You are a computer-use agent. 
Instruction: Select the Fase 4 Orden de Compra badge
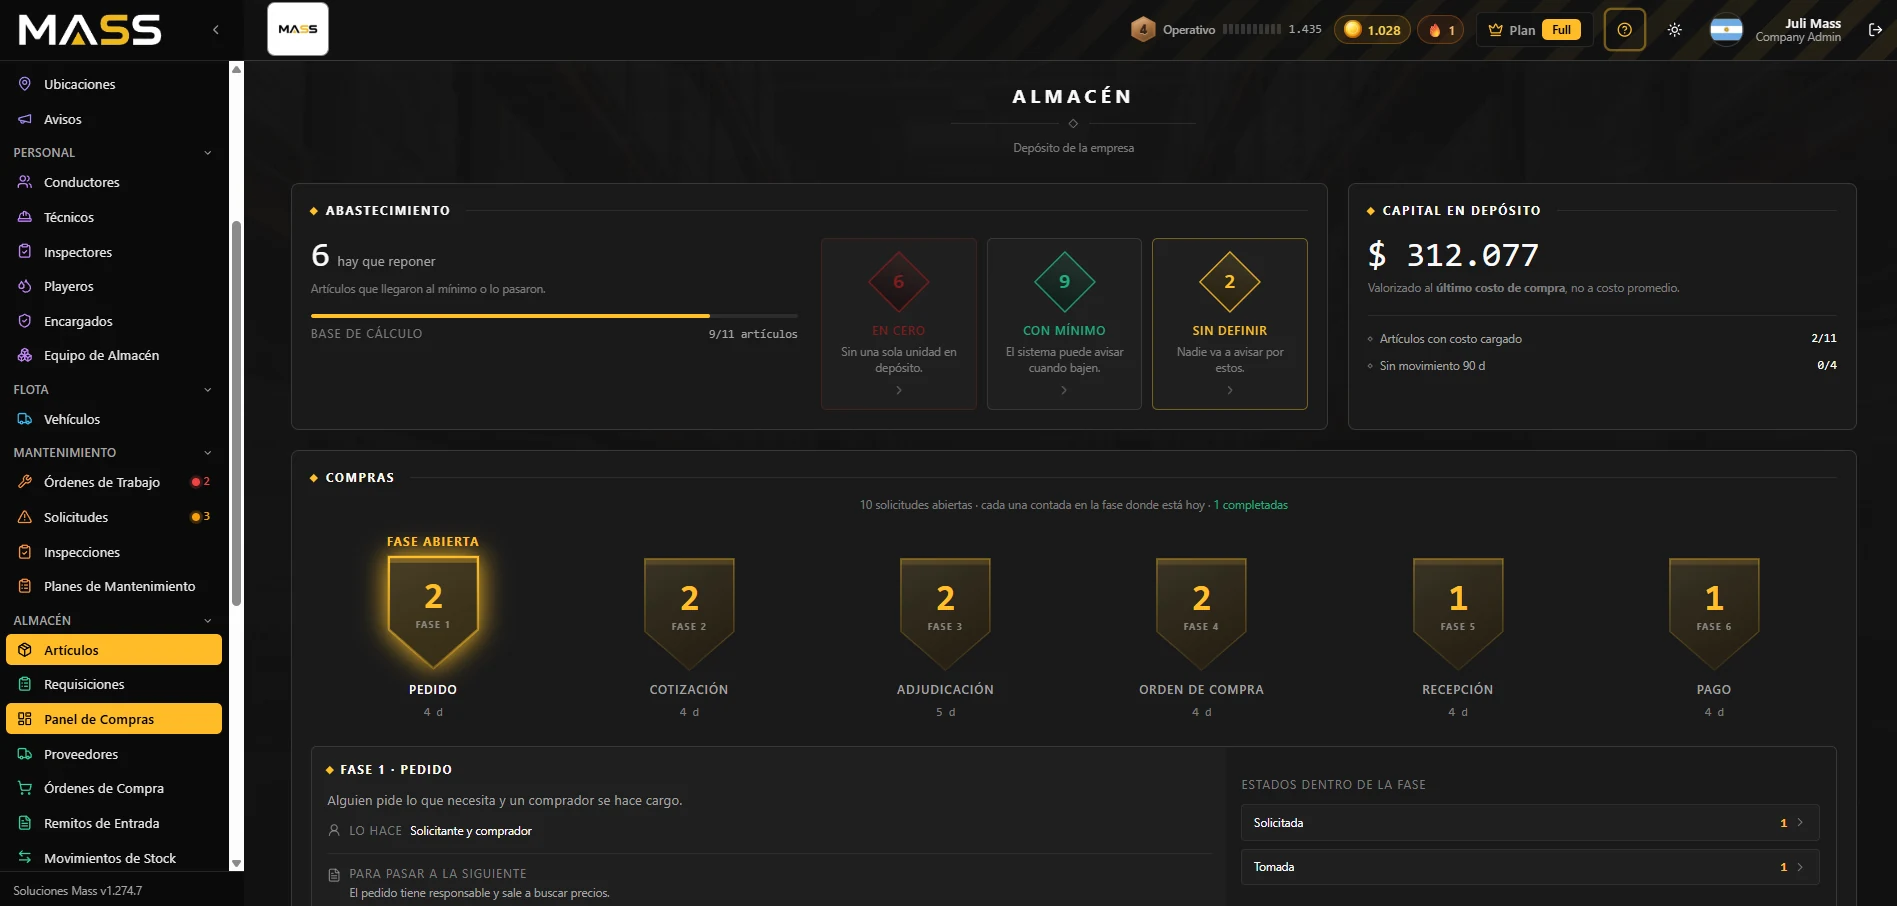(x=1201, y=613)
